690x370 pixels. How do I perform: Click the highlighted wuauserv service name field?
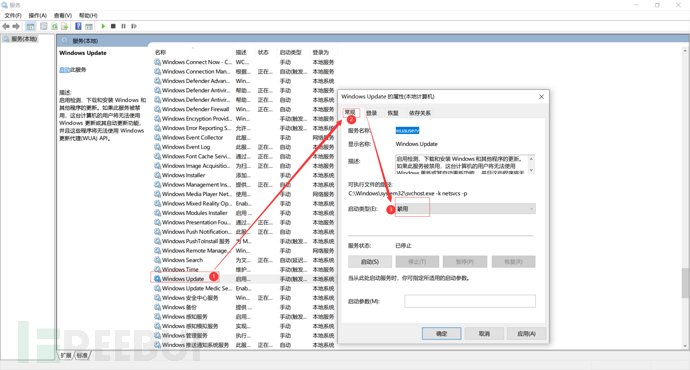[x=407, y=131]
